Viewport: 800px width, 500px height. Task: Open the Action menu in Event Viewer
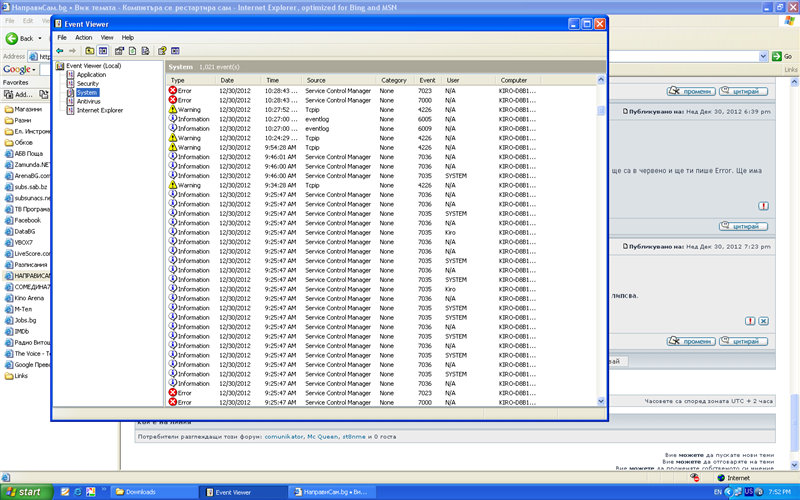click(83, 37)
